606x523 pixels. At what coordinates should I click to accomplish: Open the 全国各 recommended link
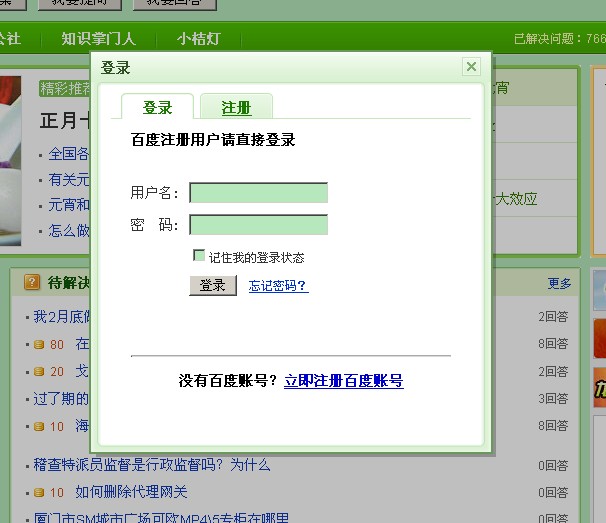69,154
